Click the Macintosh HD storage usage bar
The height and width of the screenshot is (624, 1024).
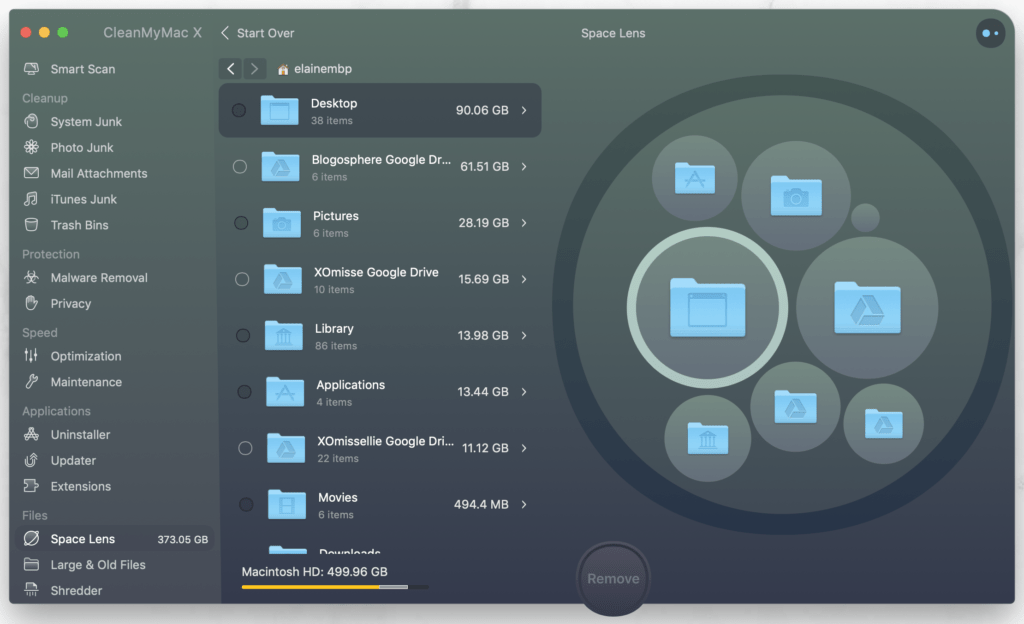pos(335,587)
